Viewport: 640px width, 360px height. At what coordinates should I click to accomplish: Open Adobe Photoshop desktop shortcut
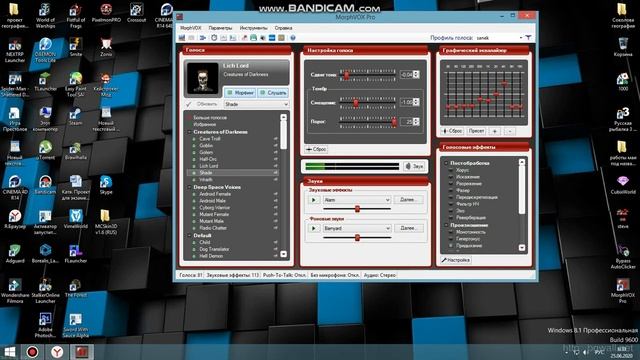point(45,325)
